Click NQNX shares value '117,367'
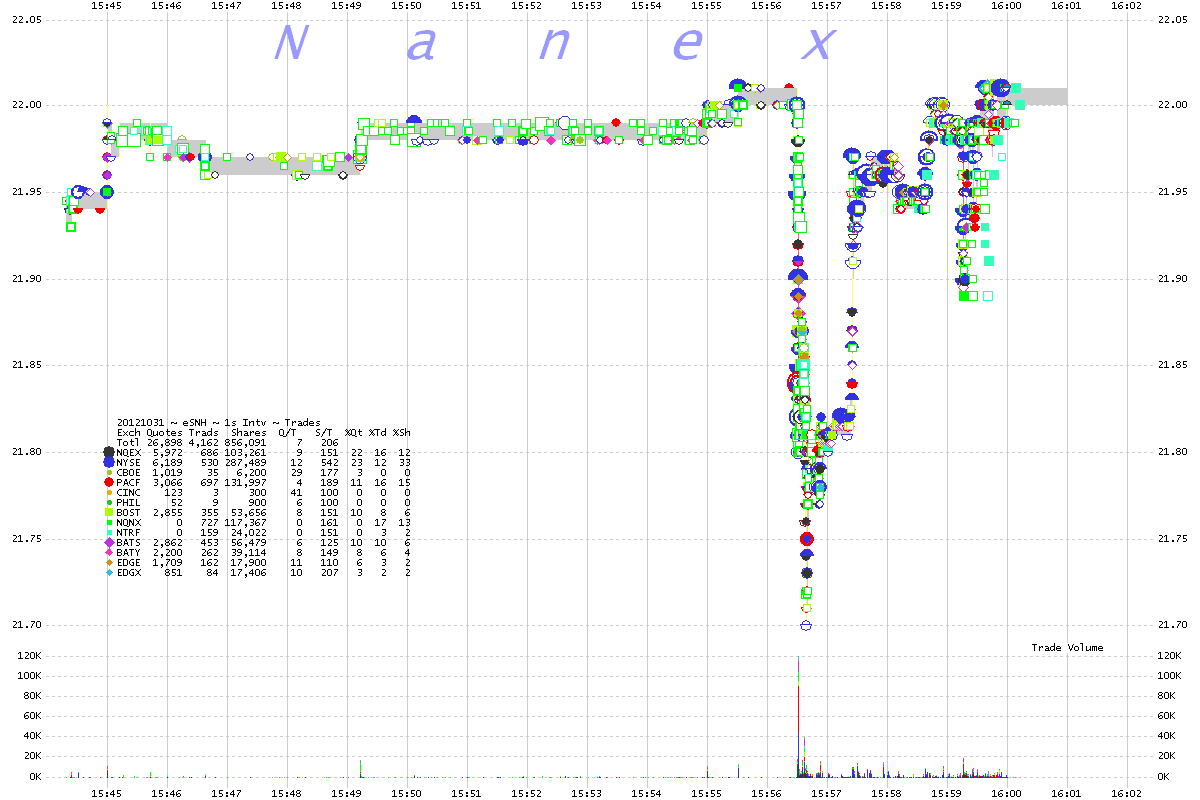This screenshot has height=800, width=1200. pos(246,522)
